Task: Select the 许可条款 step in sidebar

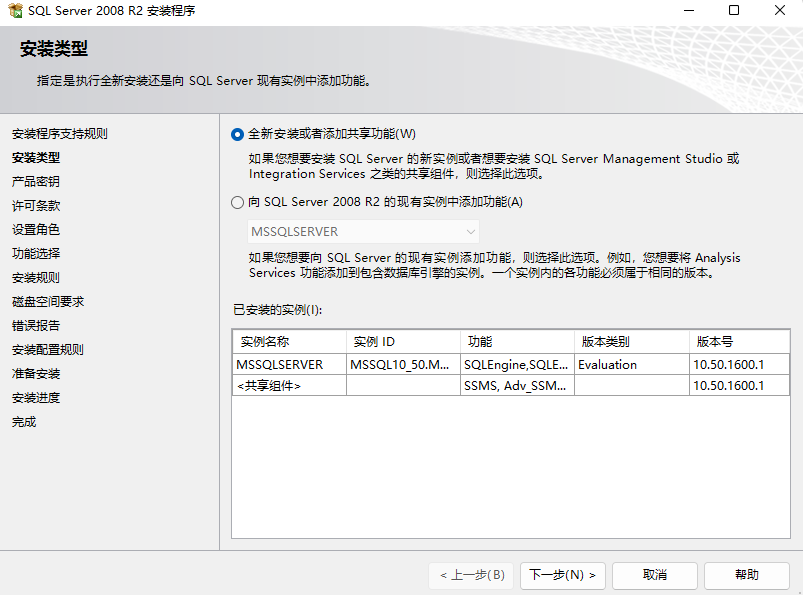Action: (36, 206)
